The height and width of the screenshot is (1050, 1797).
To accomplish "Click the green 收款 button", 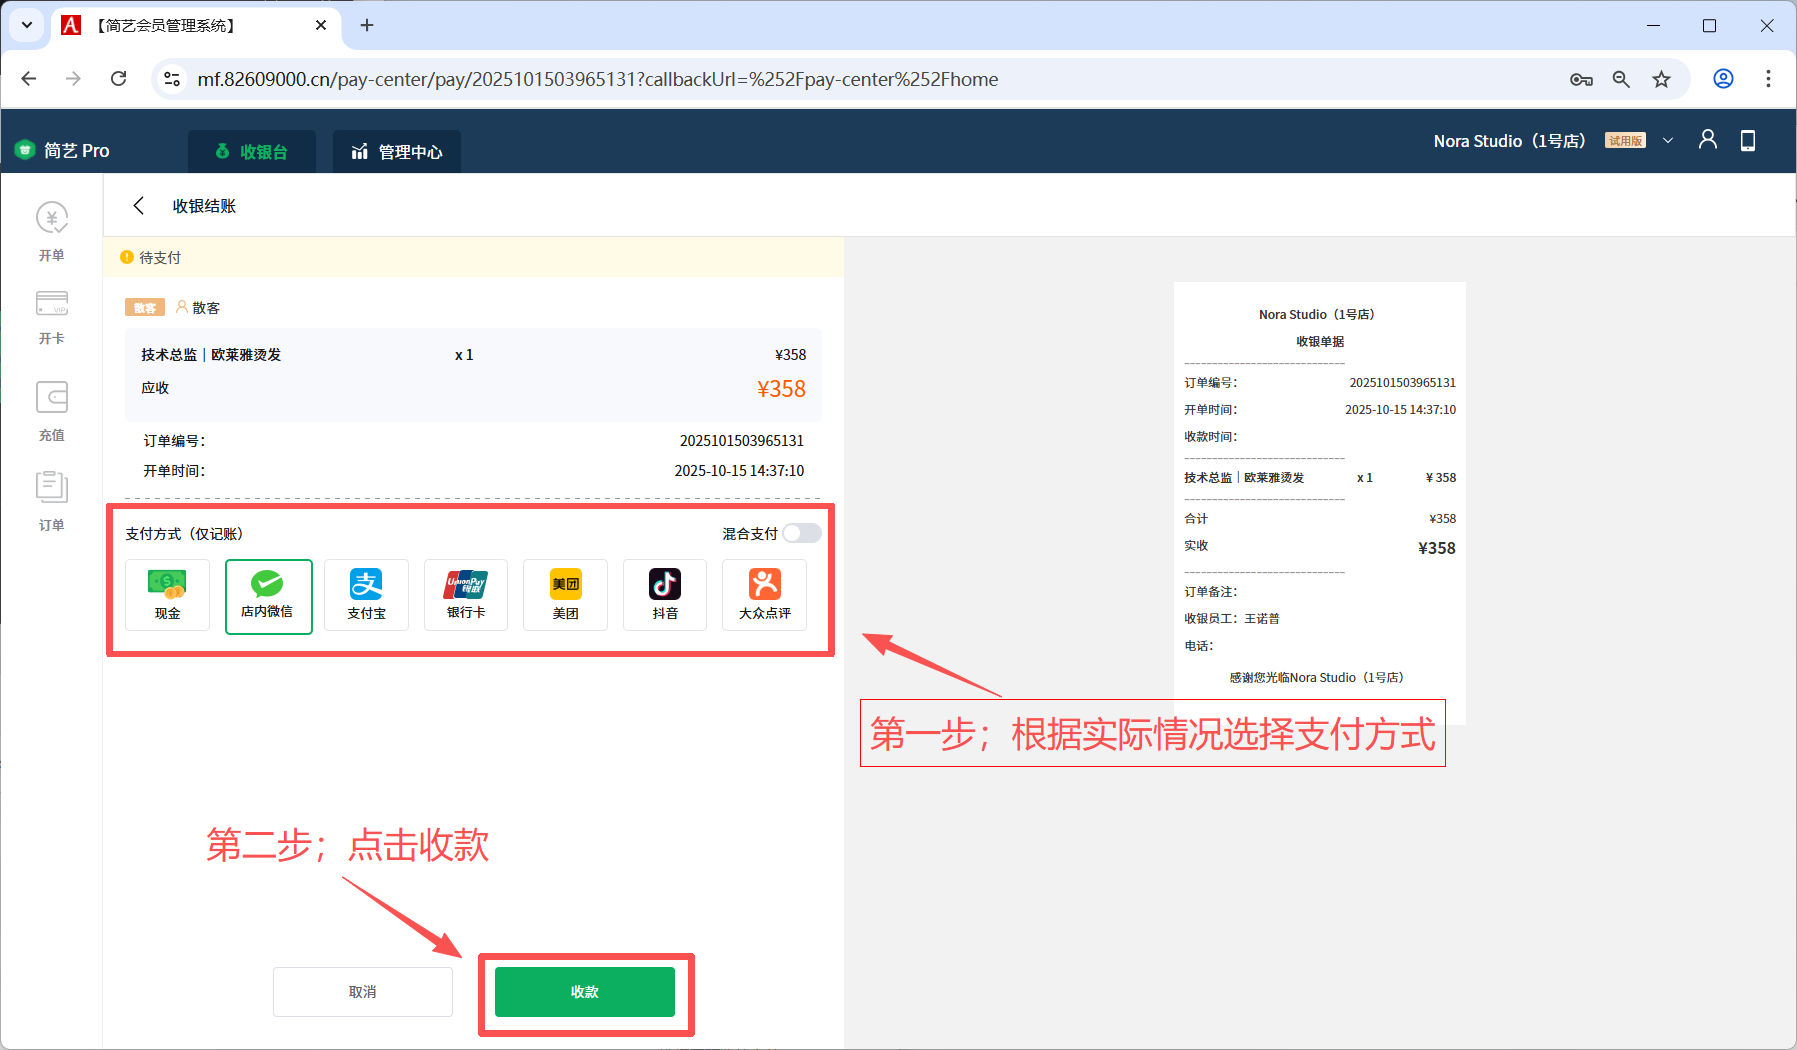I will [585, 992].
